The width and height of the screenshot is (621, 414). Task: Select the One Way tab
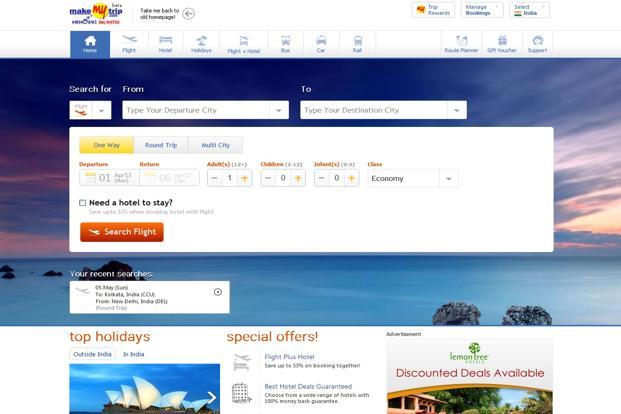tap(107, 145)
